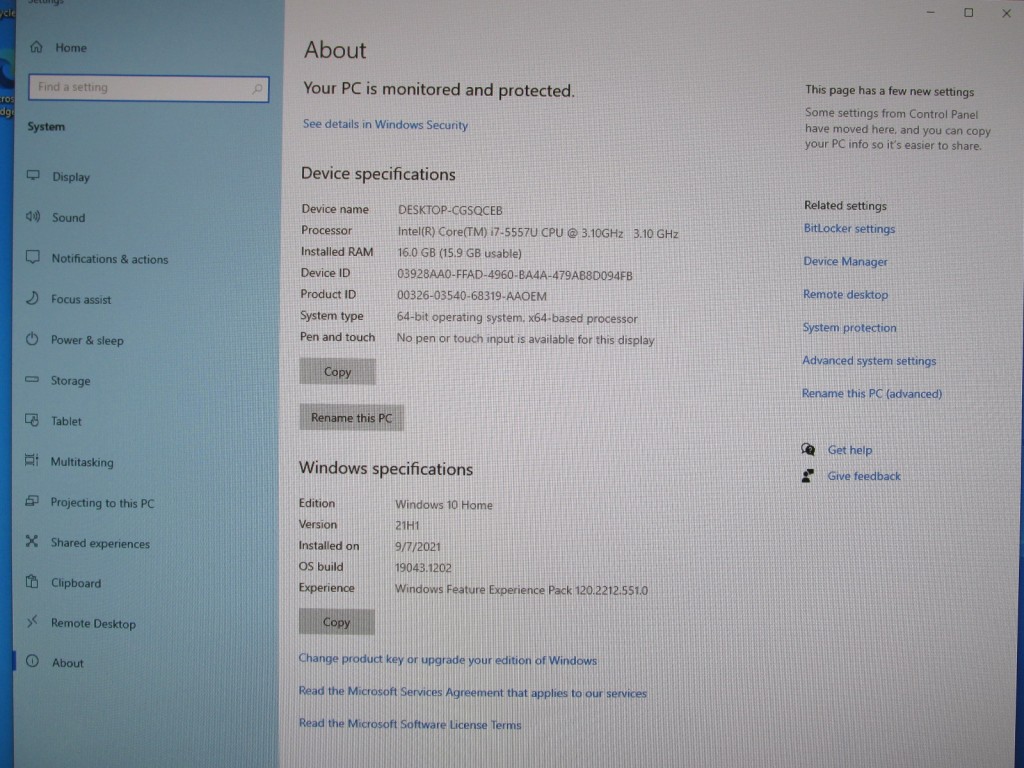Click Windows 10 Home edition value

pyautogui.click(x=443, y=504)
